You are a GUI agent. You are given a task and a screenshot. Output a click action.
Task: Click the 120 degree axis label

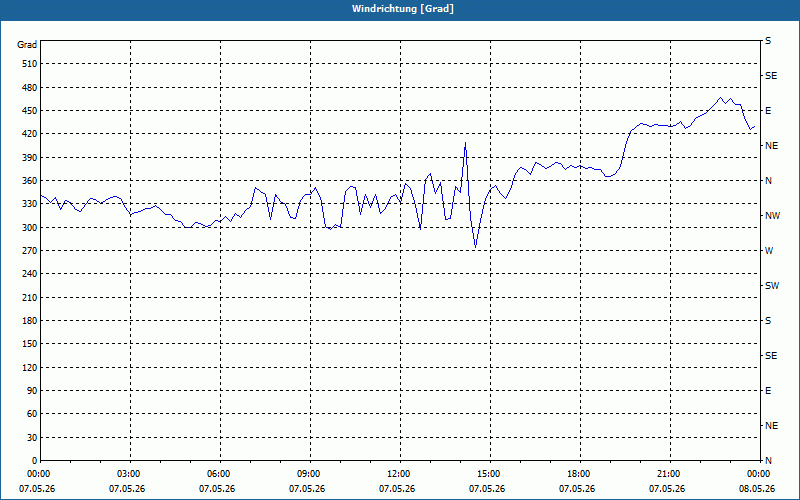click(30, 367)
